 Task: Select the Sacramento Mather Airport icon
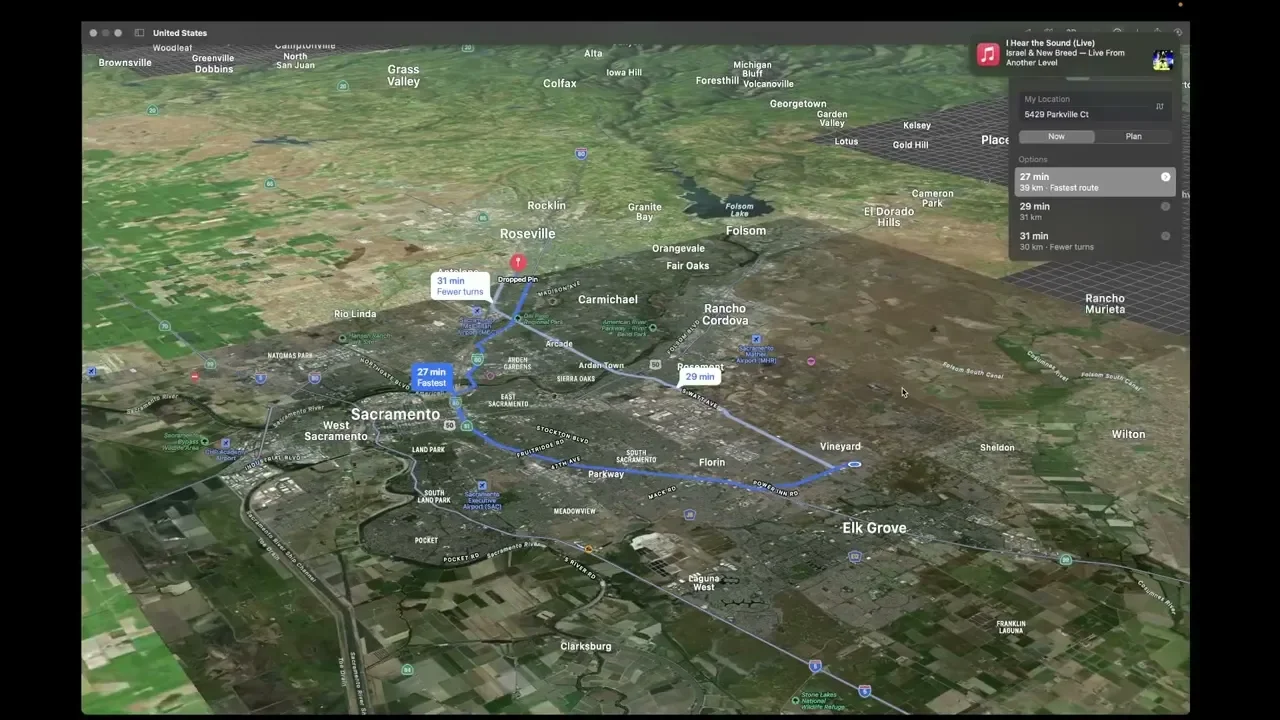[756, 340]
